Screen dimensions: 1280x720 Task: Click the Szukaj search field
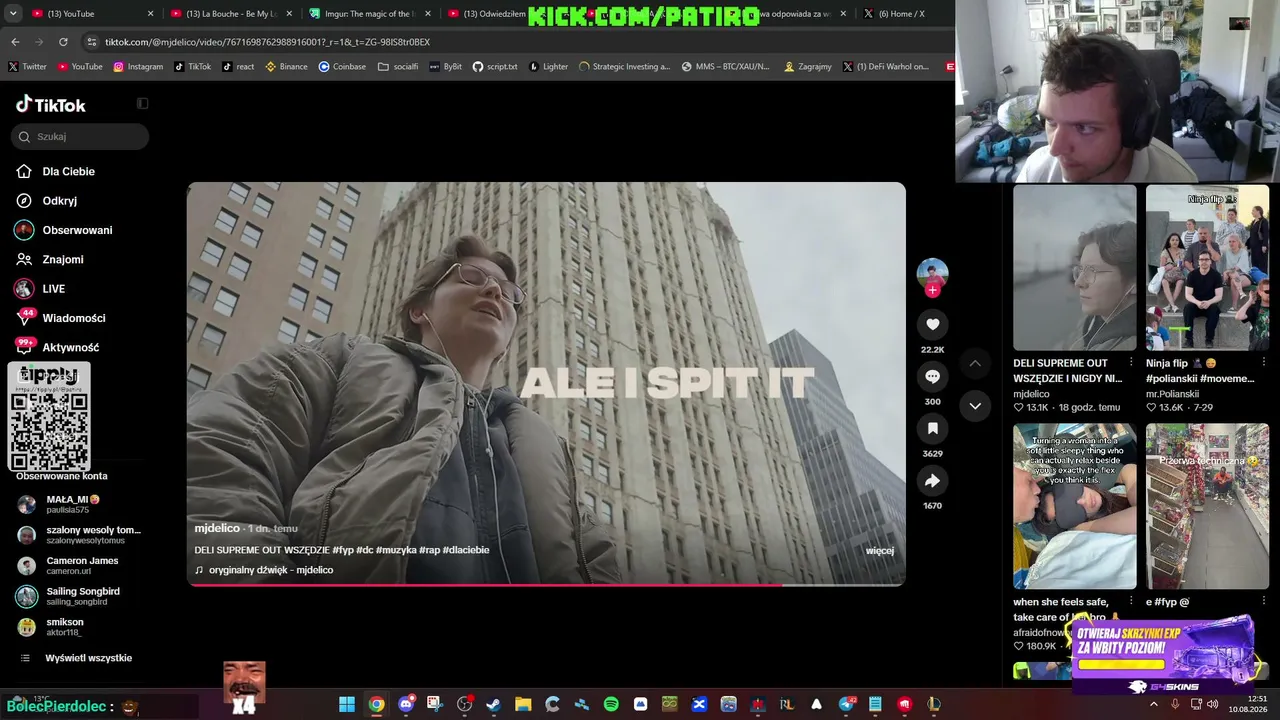point(80,136)
